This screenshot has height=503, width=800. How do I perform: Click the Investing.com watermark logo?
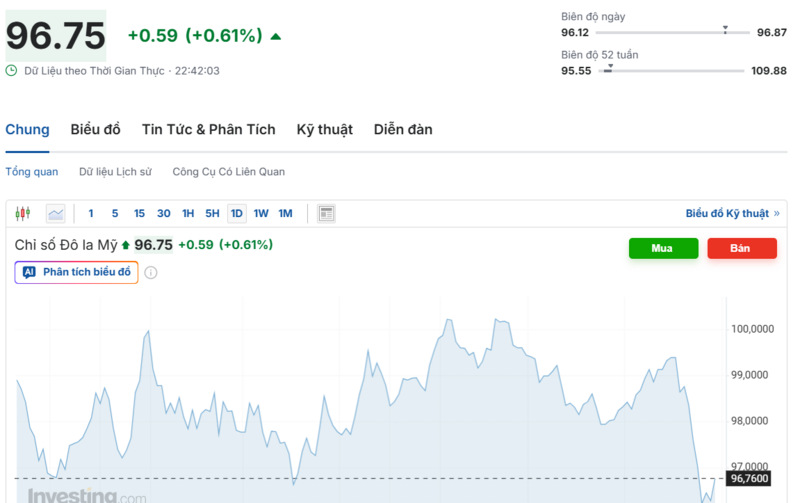(x=87, y=495)
